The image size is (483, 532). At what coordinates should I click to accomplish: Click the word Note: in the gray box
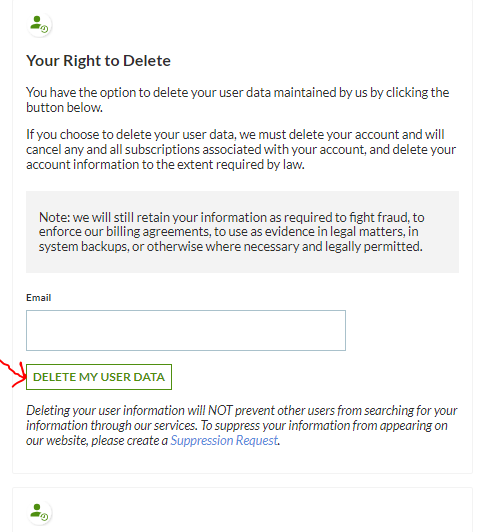pyautogui.click(x=54, y=217)
